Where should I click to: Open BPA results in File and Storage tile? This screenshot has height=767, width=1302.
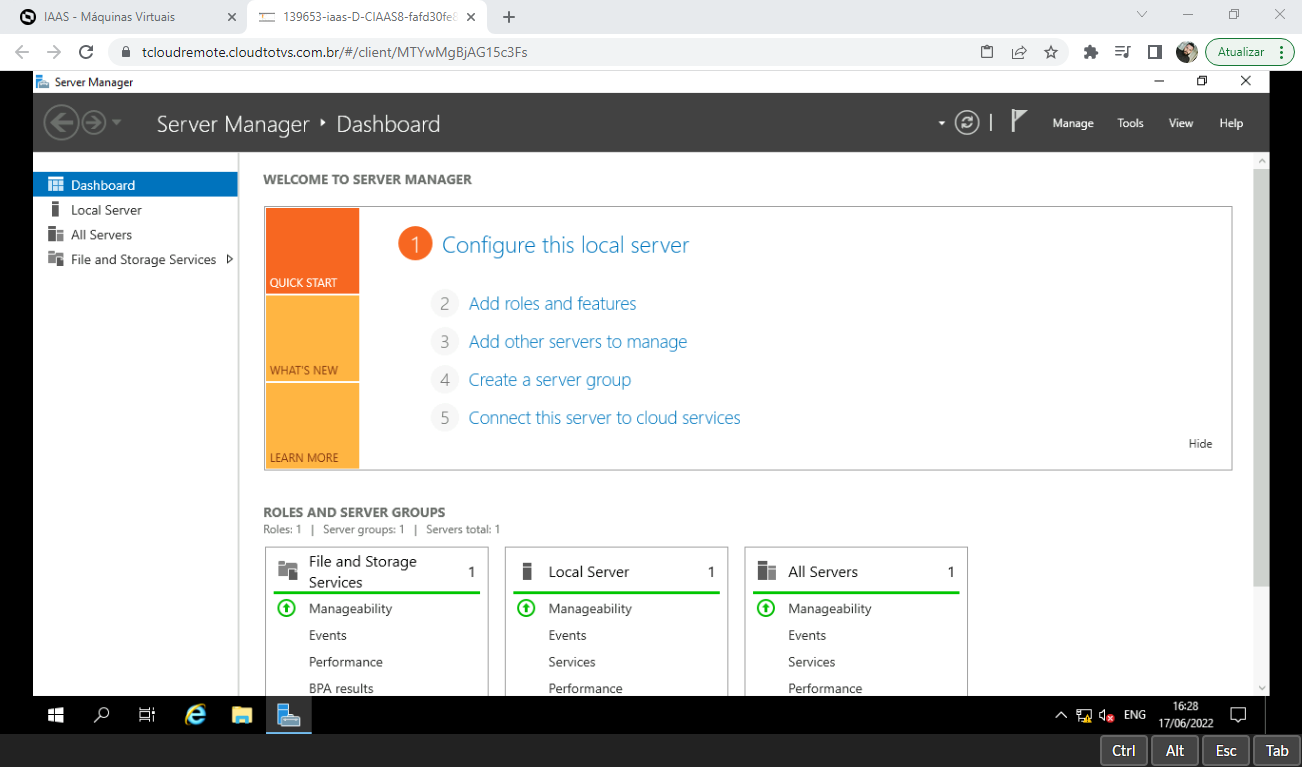click(341, 688)
